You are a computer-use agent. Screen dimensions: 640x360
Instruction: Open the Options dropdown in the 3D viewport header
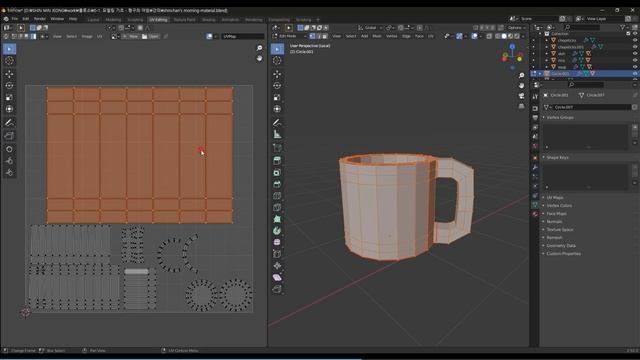point(517,28)
